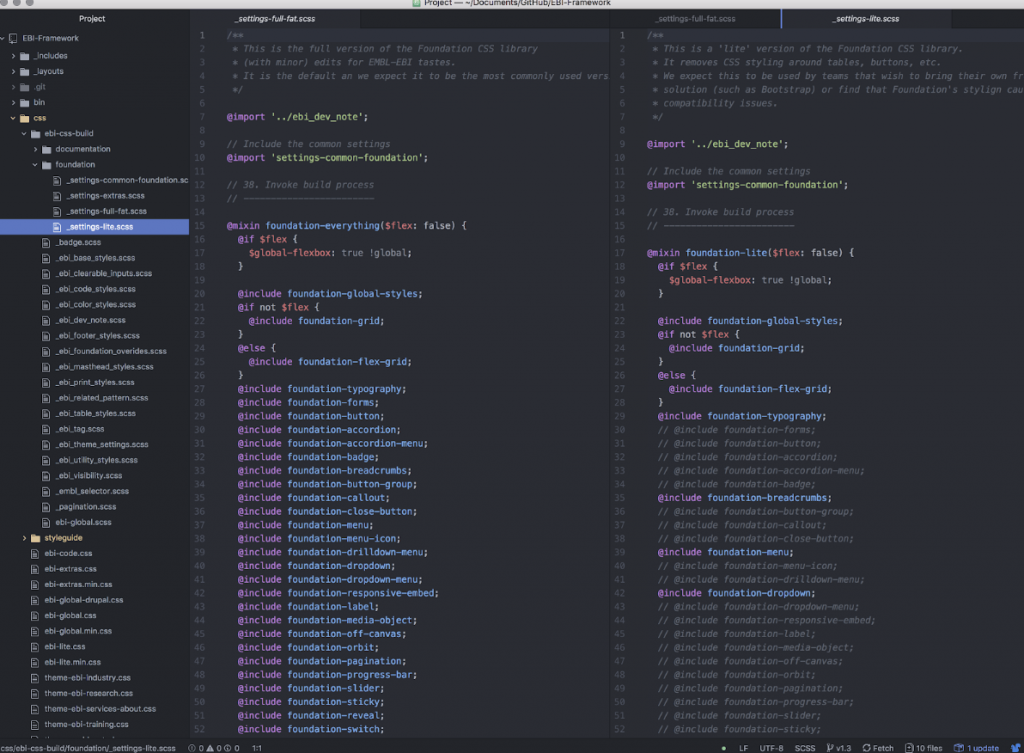Image resolution: width=1024 pixels, height=753 pixels.
Task: Click the 1 update package notice
Action: [976, 748]
